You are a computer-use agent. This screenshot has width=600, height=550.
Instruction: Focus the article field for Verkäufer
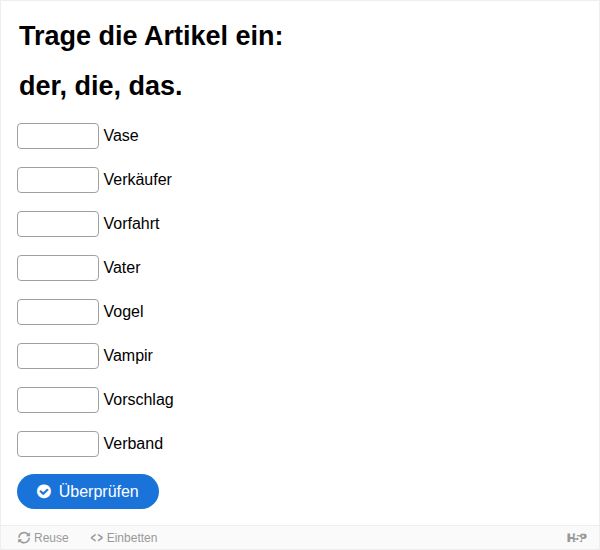click(x=58, y=180)
